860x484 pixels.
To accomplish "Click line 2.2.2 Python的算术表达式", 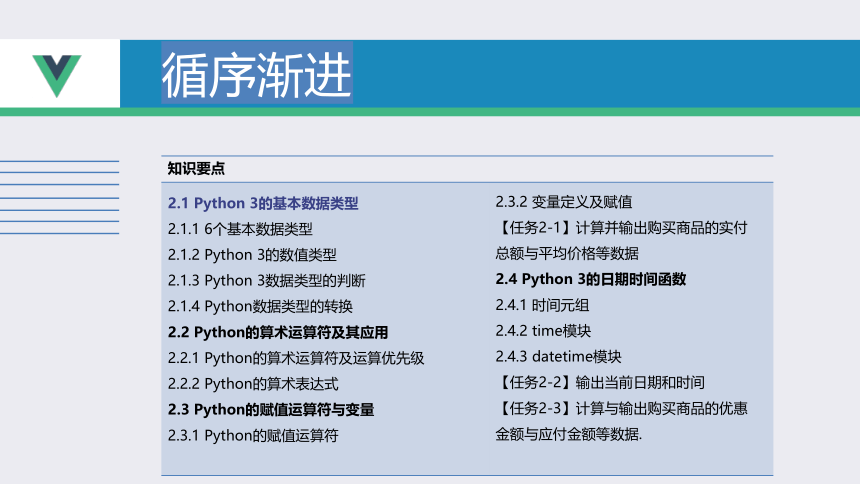I will coord(253,384).
